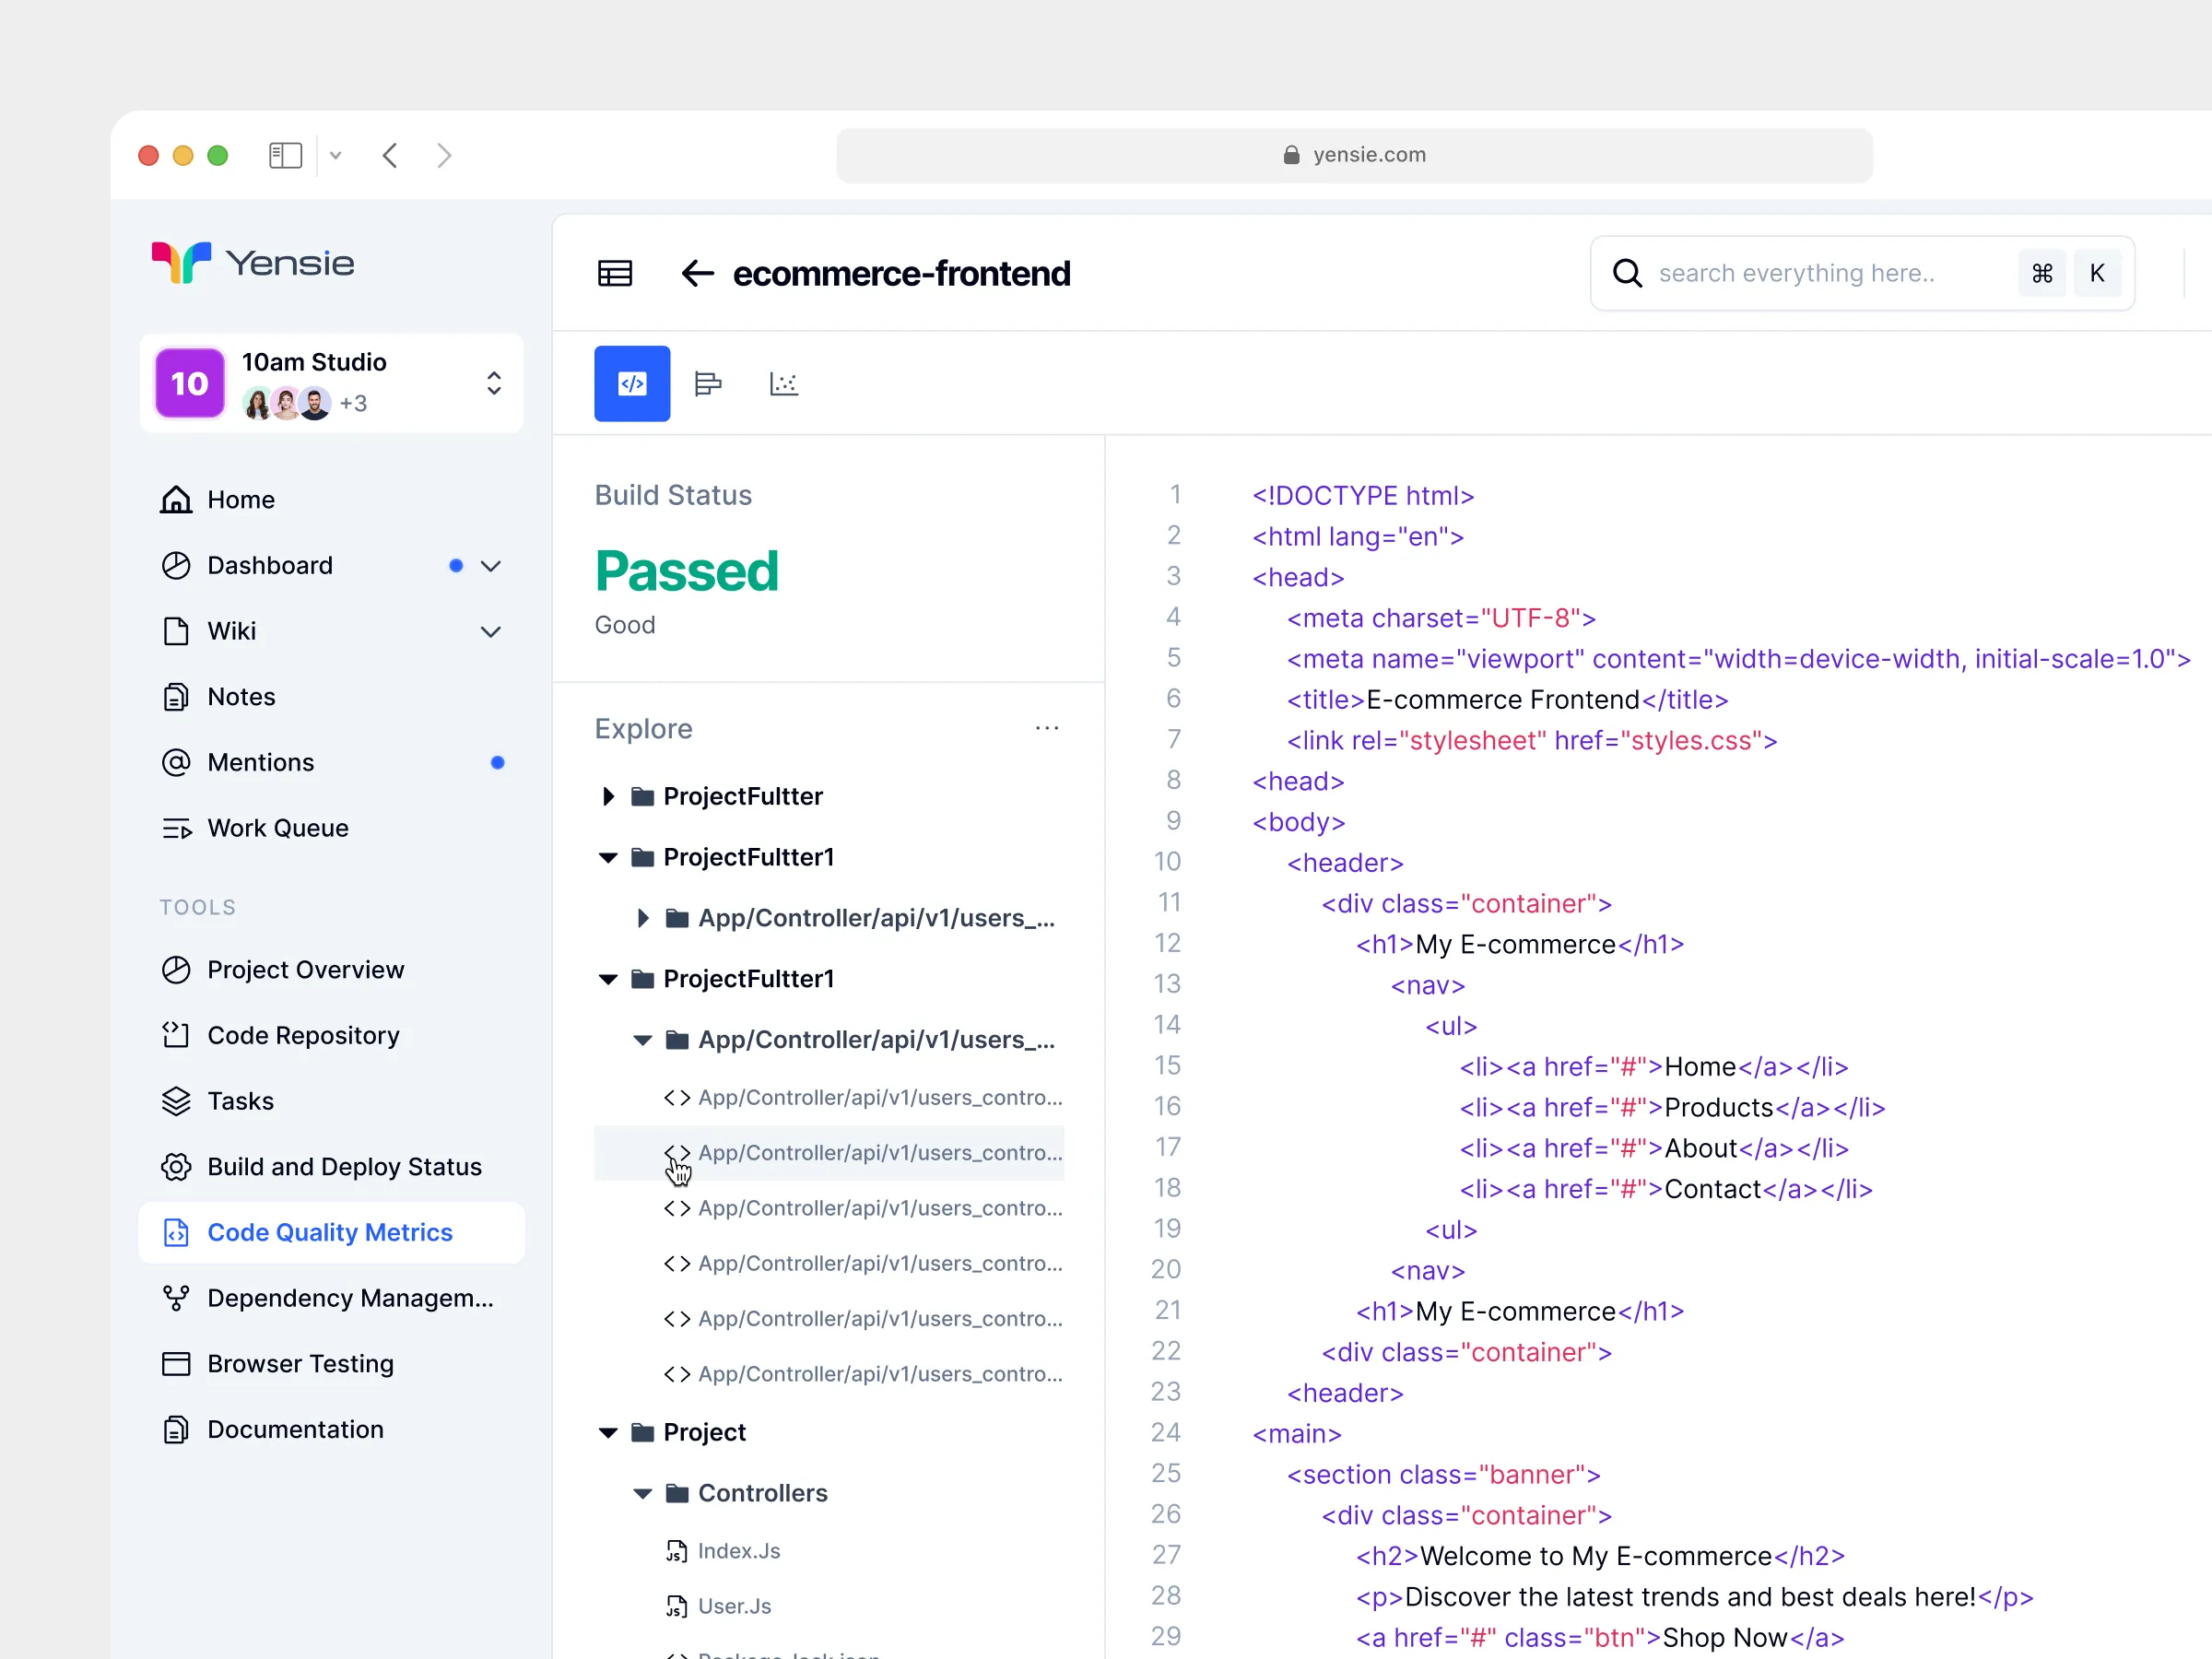Open the Mentions page
The image size is (2212, 1659).
pos(260,762)
